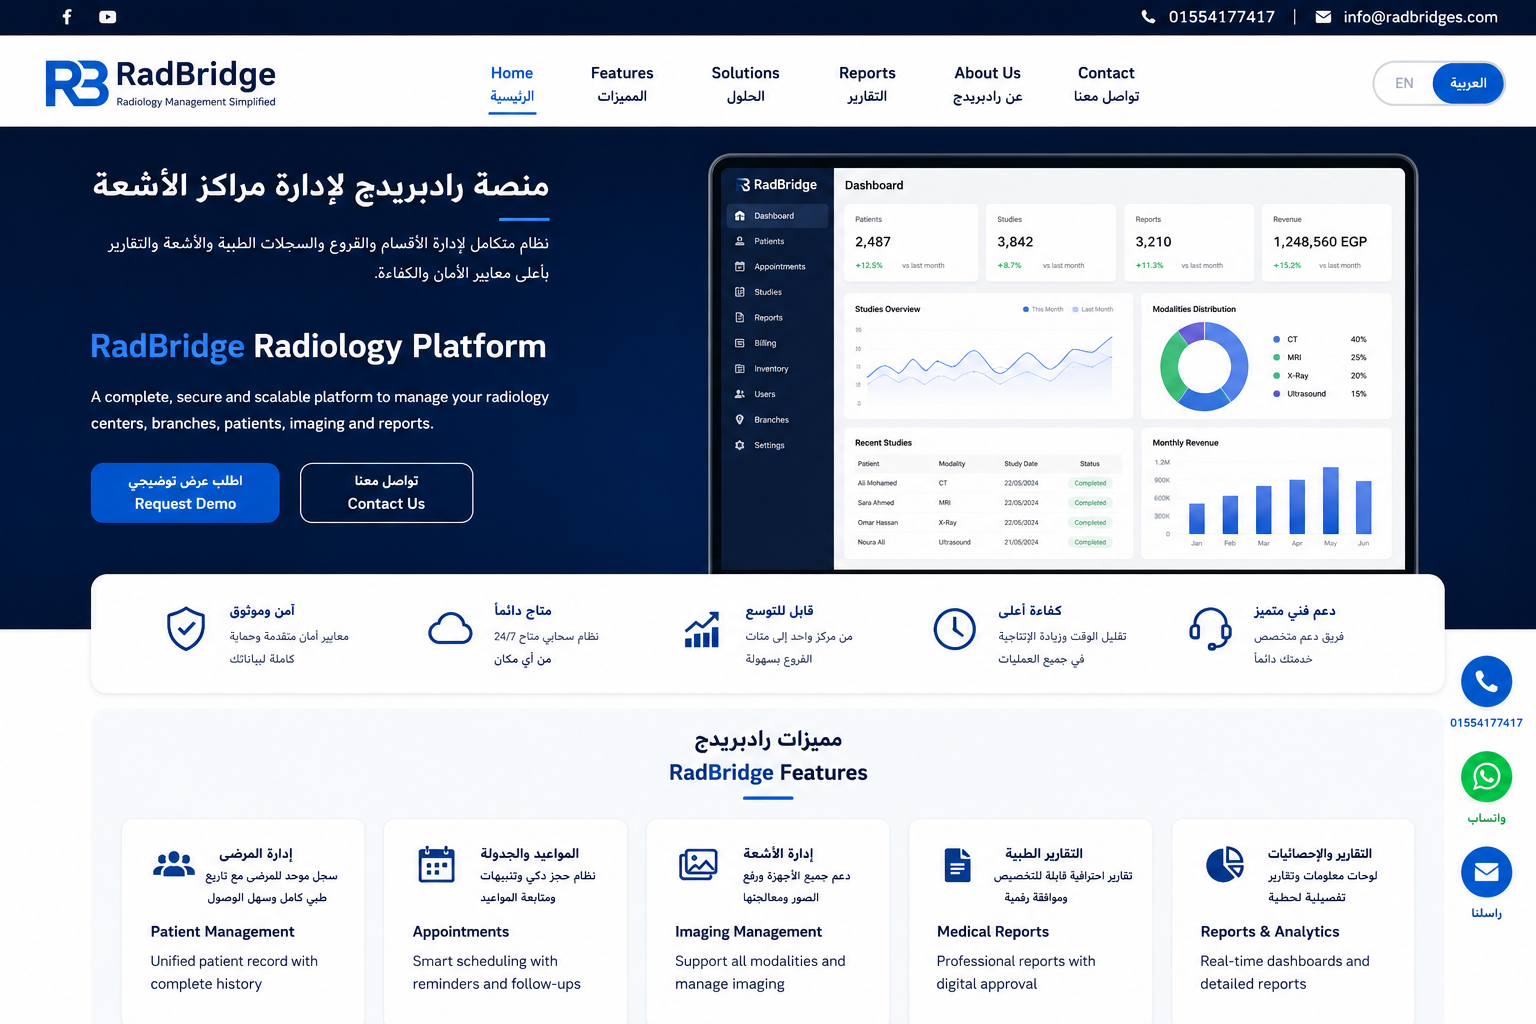
Task: Open the About Us navigation link
Action: point(987,84)
